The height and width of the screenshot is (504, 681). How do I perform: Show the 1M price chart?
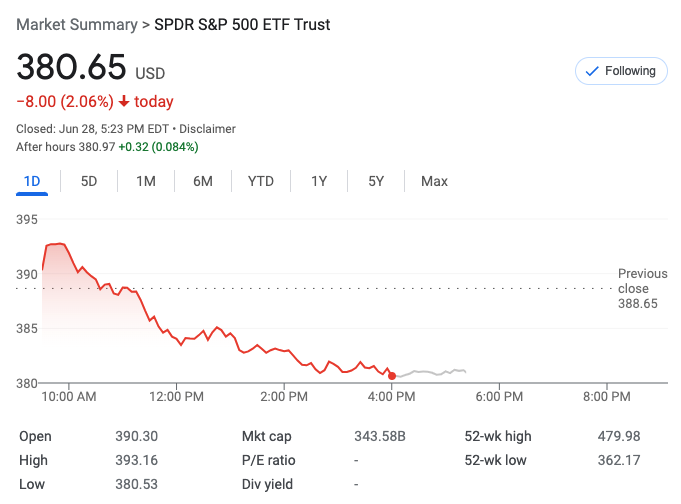(146, 181)
